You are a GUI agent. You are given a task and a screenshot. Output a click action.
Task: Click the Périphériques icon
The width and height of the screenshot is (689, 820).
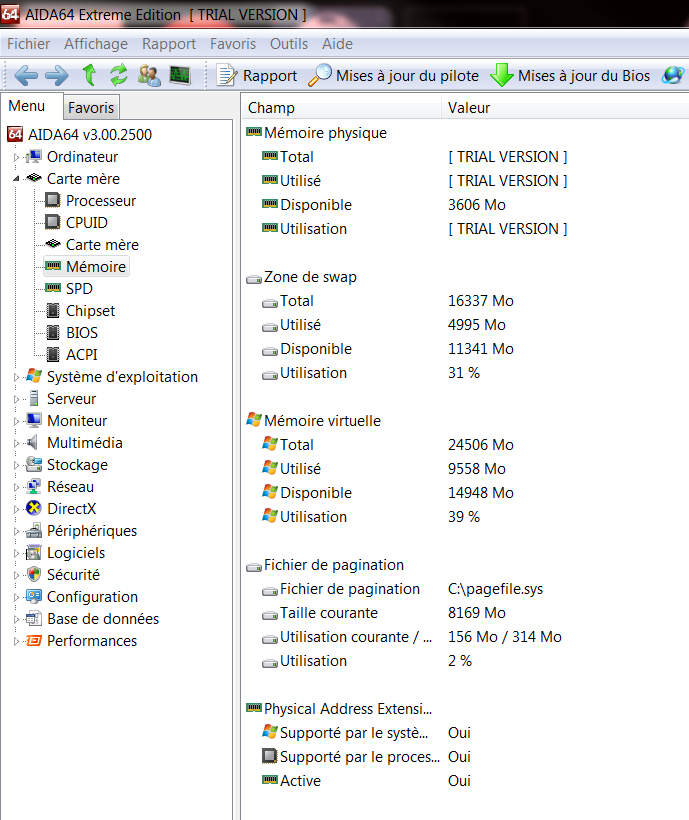pos(33,531)
